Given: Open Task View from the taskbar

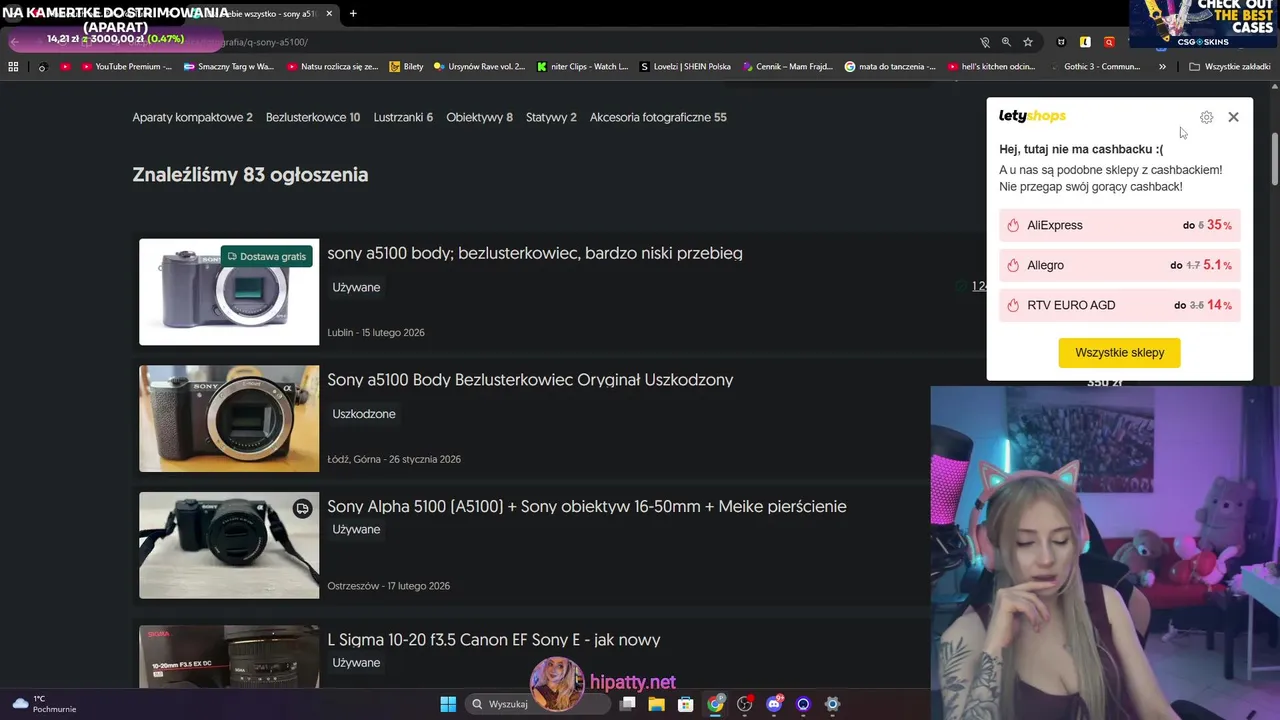Looking at the screenshot, I should (x=627, y=704).
